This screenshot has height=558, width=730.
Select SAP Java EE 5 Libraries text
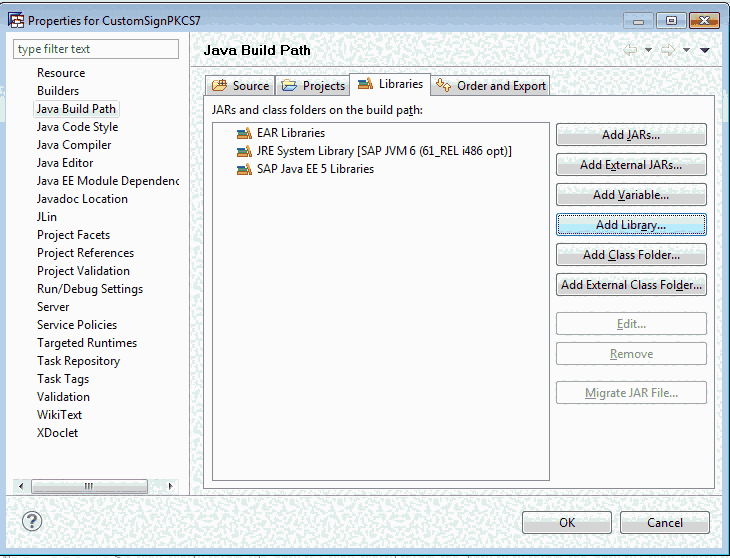(315, 169)
